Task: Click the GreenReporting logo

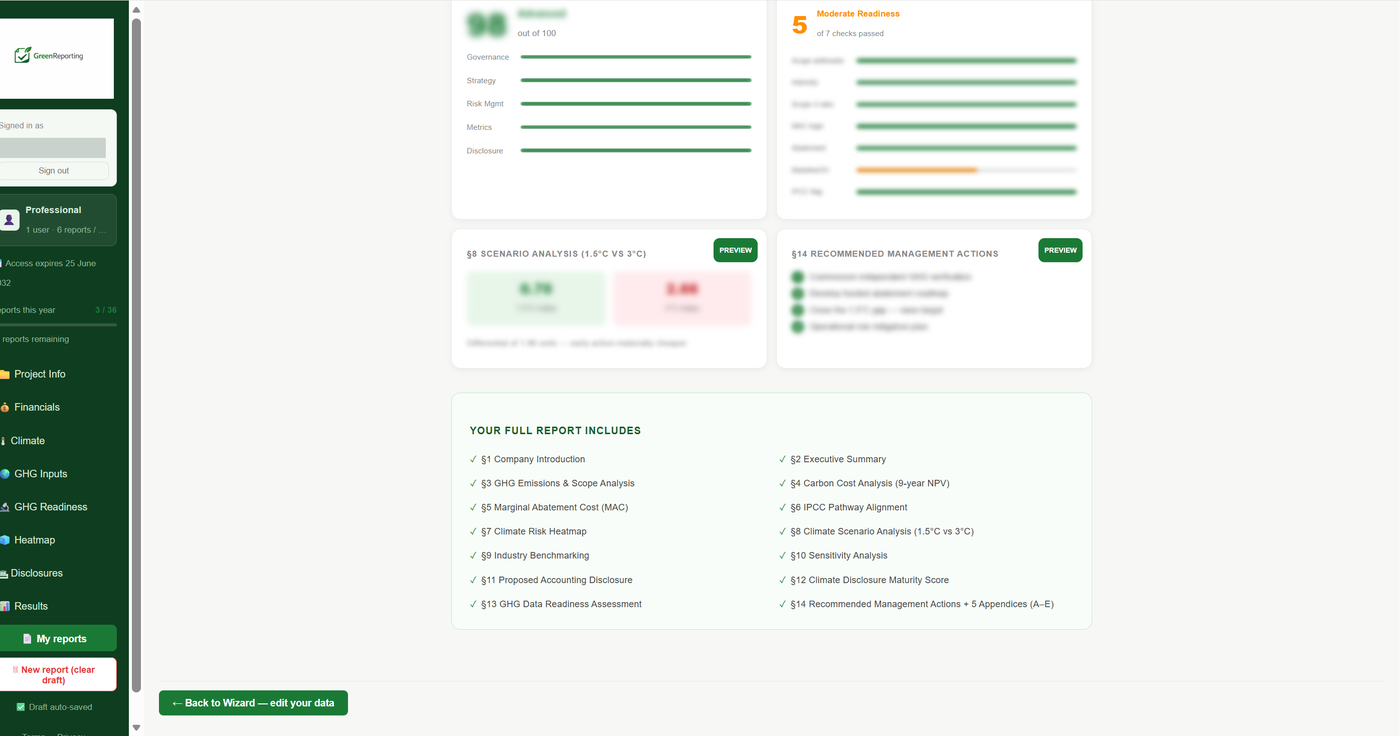Action: (x=49, y=56)
